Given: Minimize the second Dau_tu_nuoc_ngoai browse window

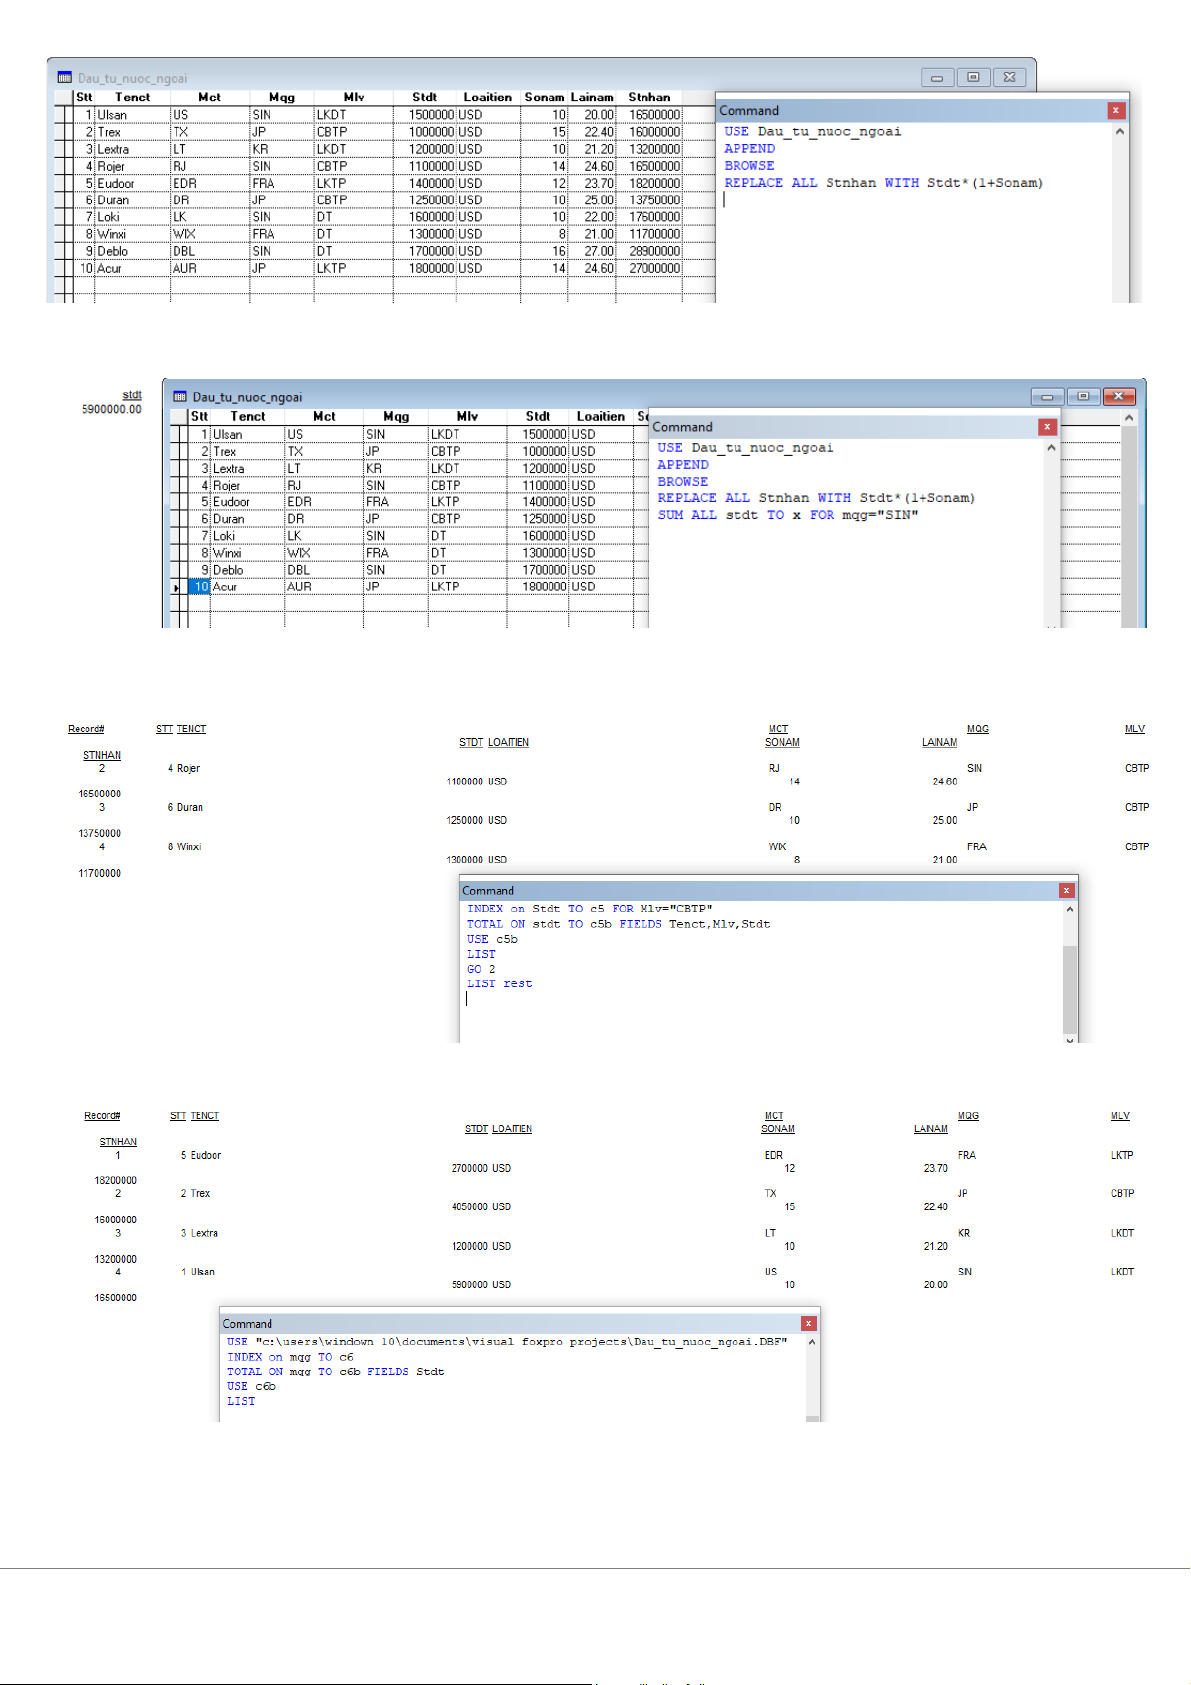Looking at the screenshot, I should tap(1047, 396).
